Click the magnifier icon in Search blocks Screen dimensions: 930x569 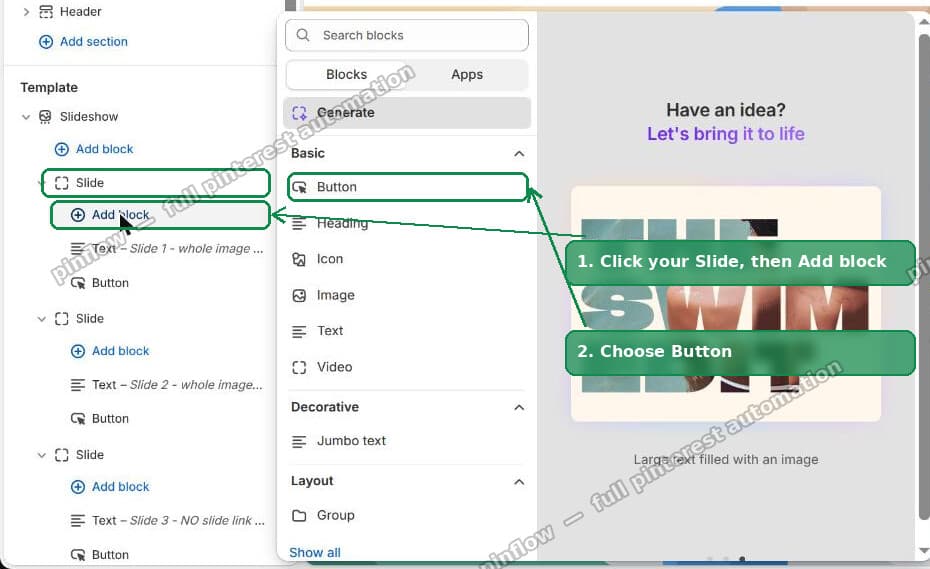click(x=303, y=35)
